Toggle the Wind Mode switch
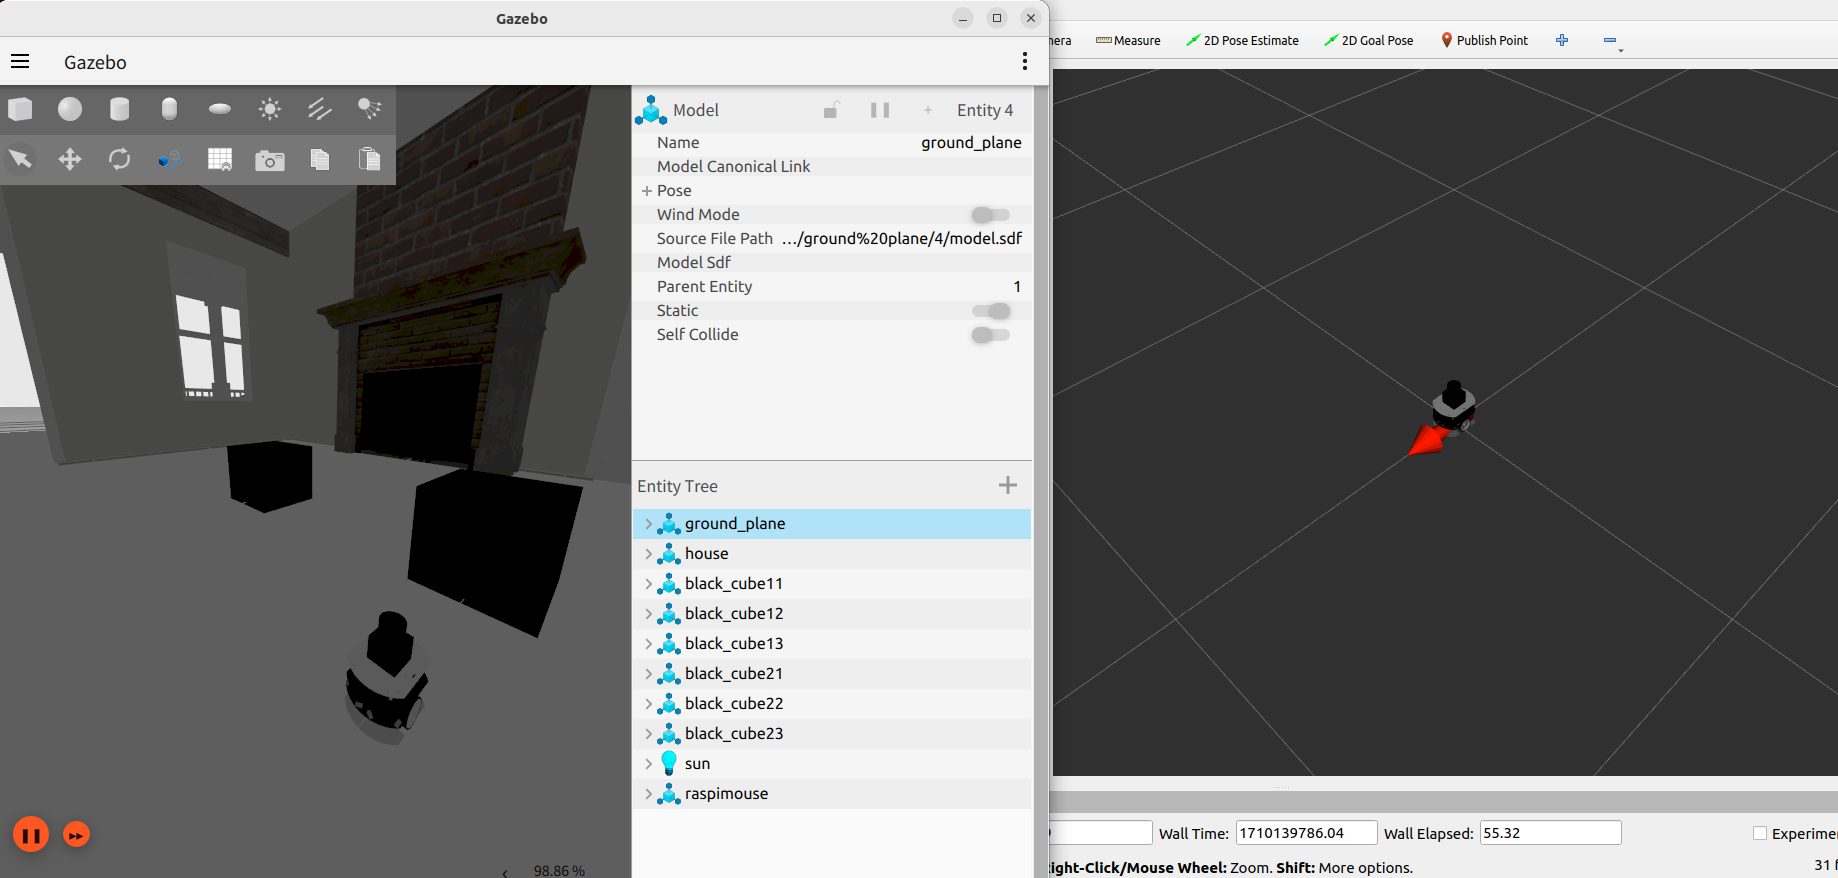Image resolution: width=1838 pixels, height=878 pixels. 990,215
